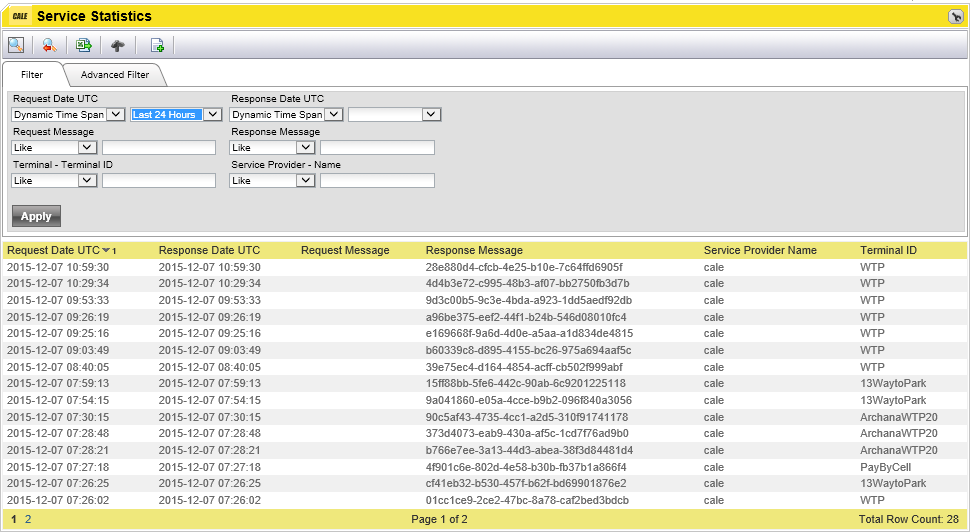970x532 pixels.
Task: Click current page 1 in pager
Action: tap(14, 519)
